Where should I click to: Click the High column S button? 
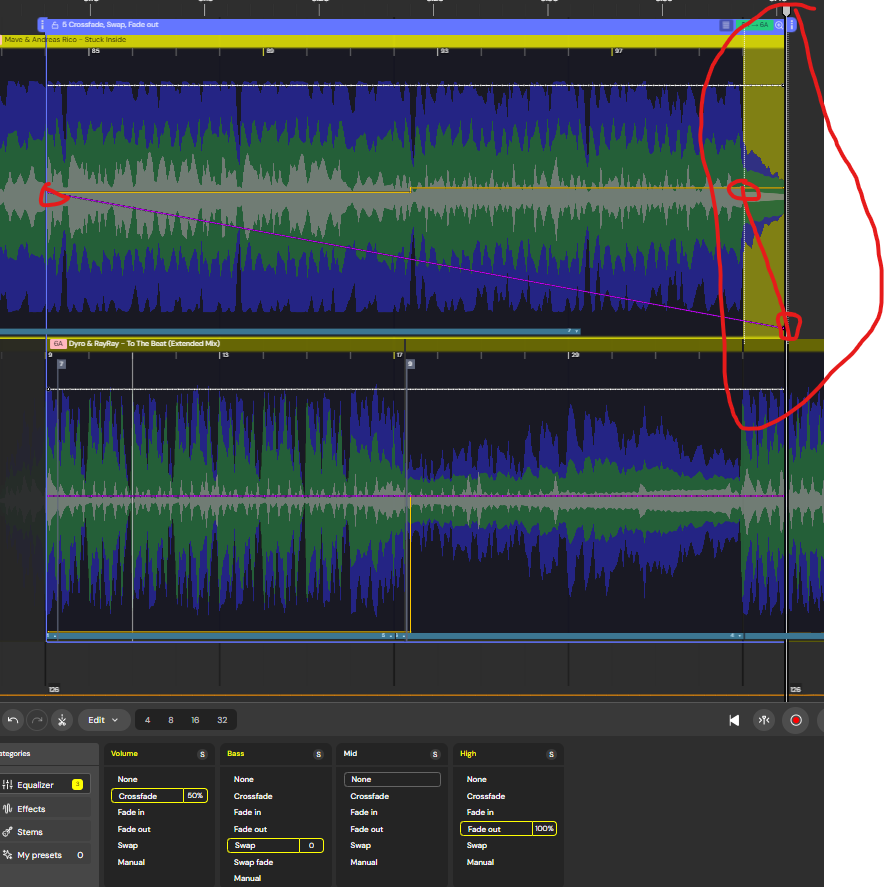coord(550,754)
